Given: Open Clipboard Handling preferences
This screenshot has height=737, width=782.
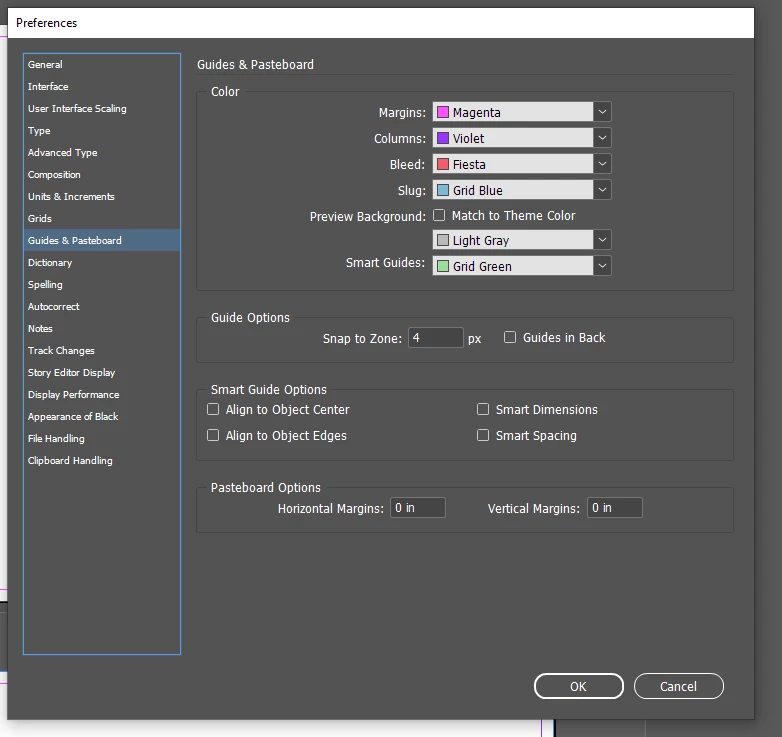Looking at the screenshot, I should pyautogui.click(x=102, y=460).
